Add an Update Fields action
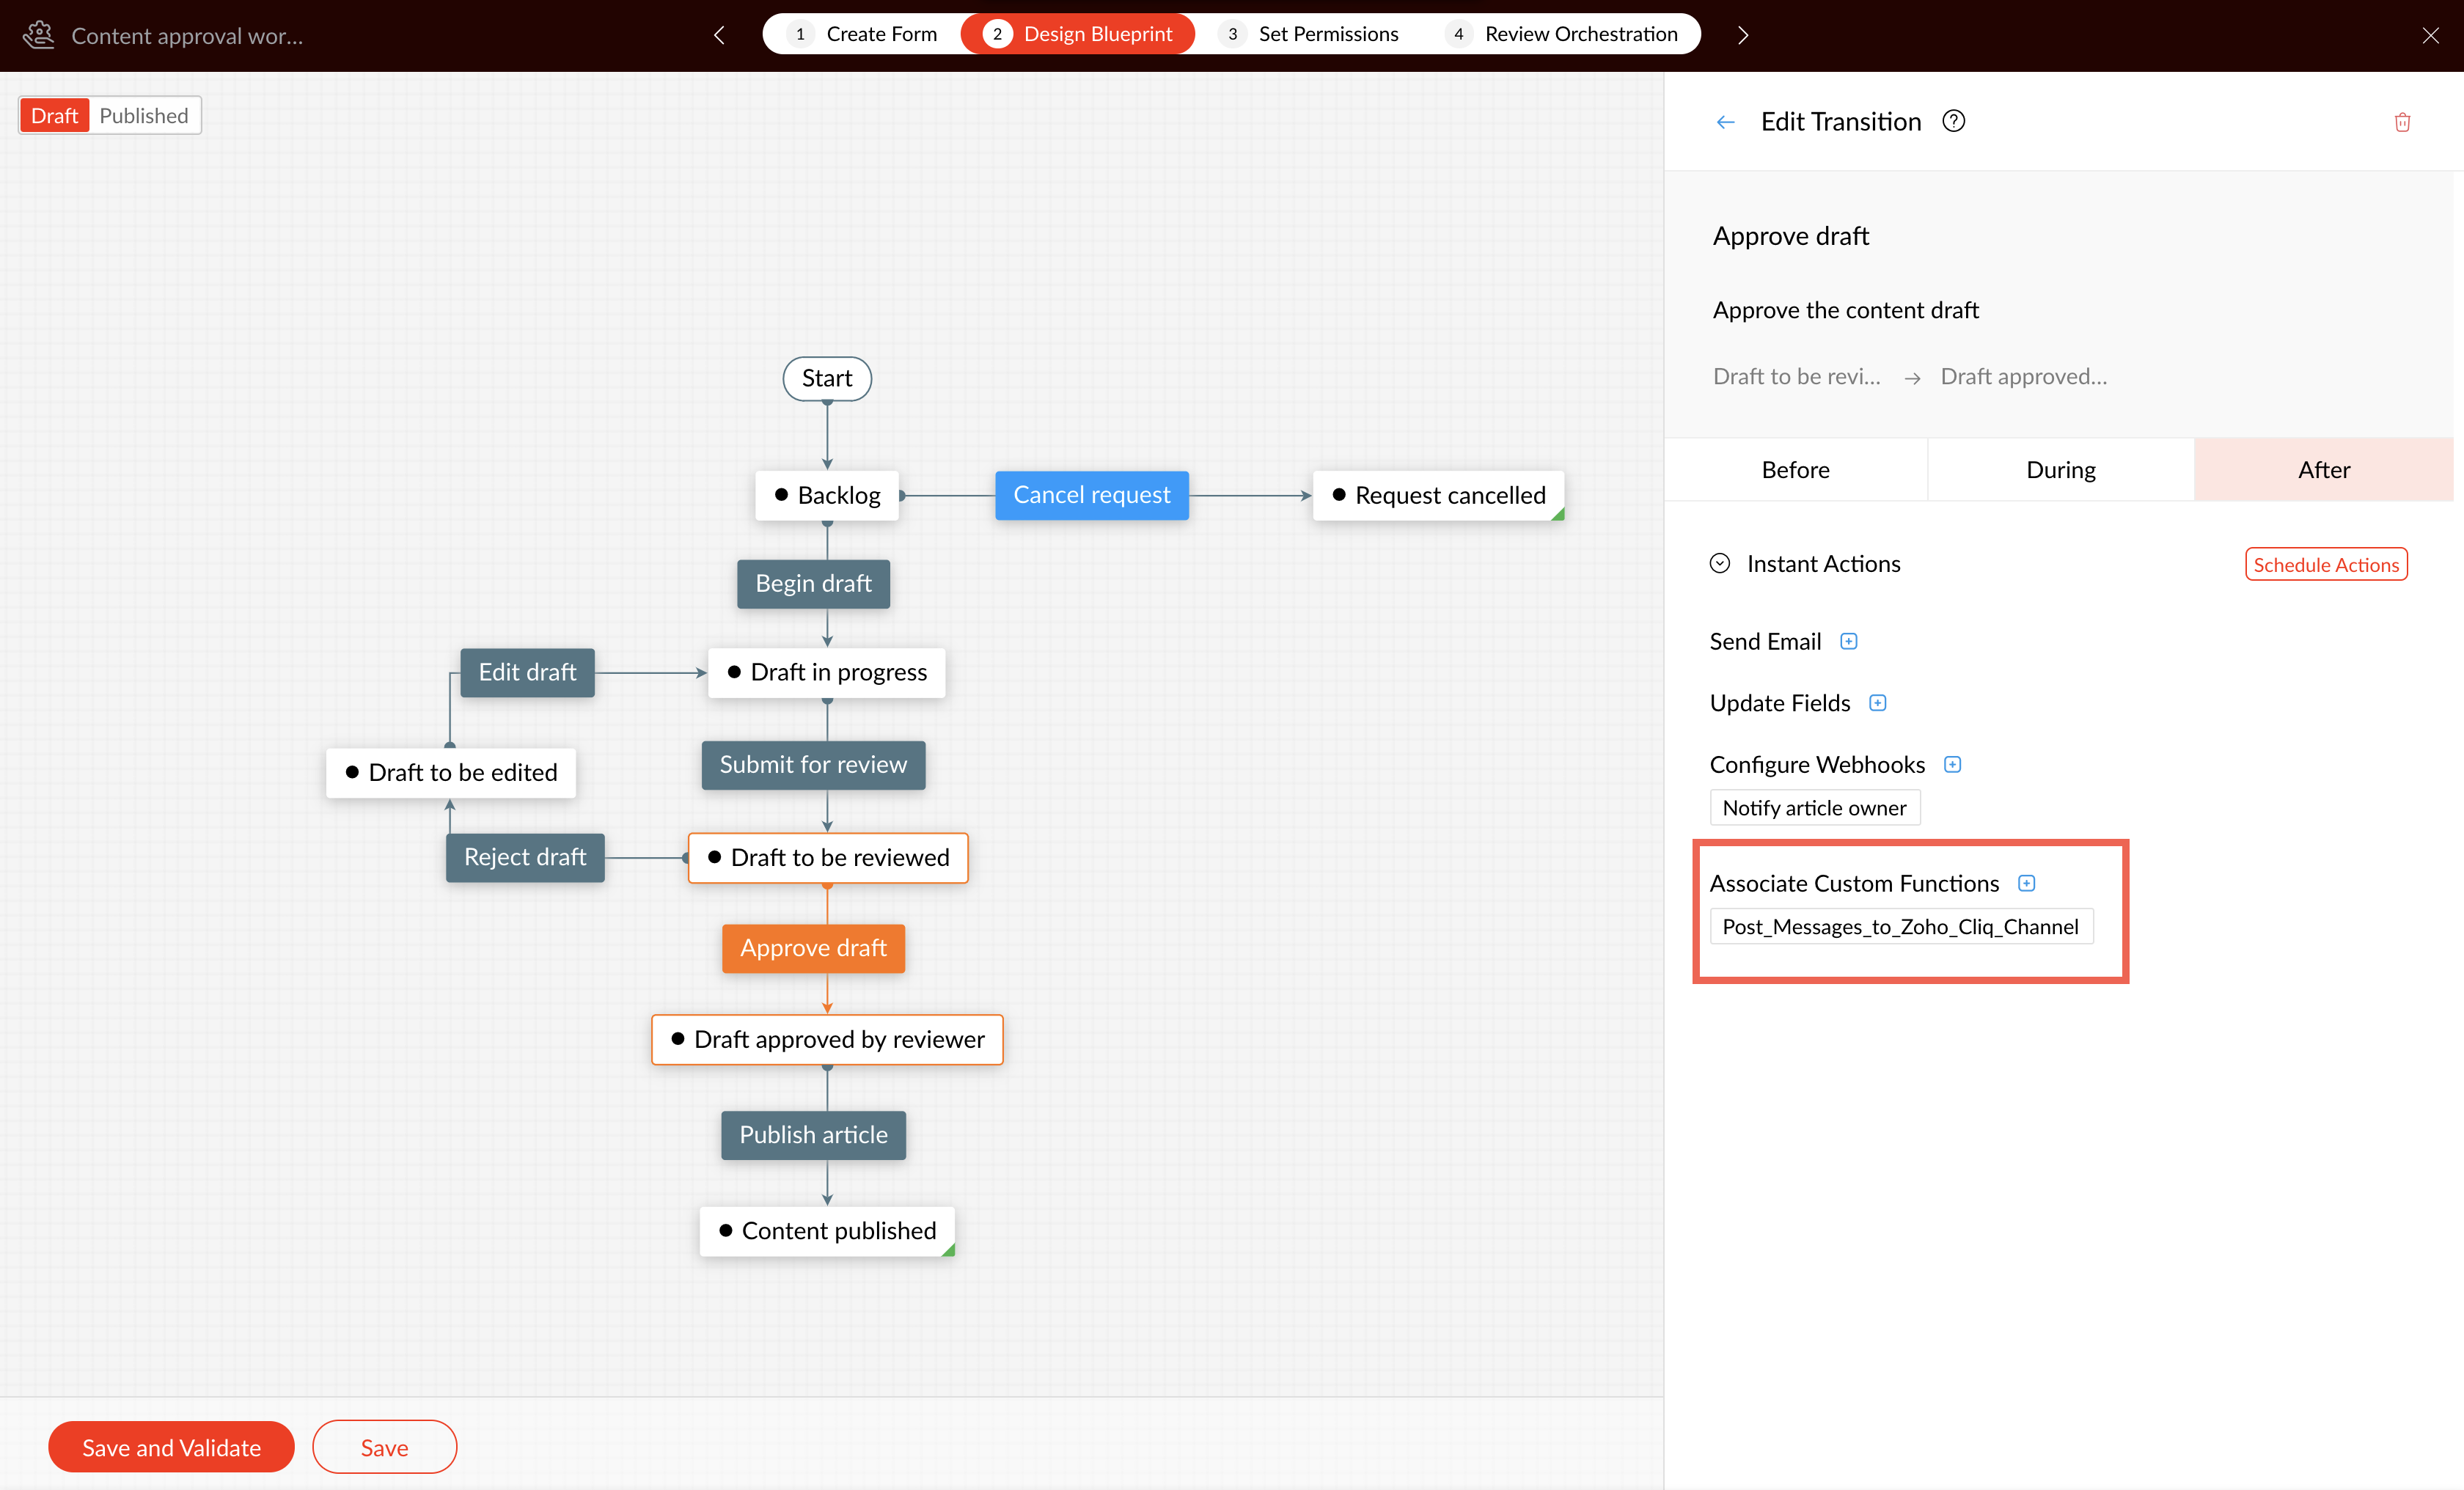 1878,703
